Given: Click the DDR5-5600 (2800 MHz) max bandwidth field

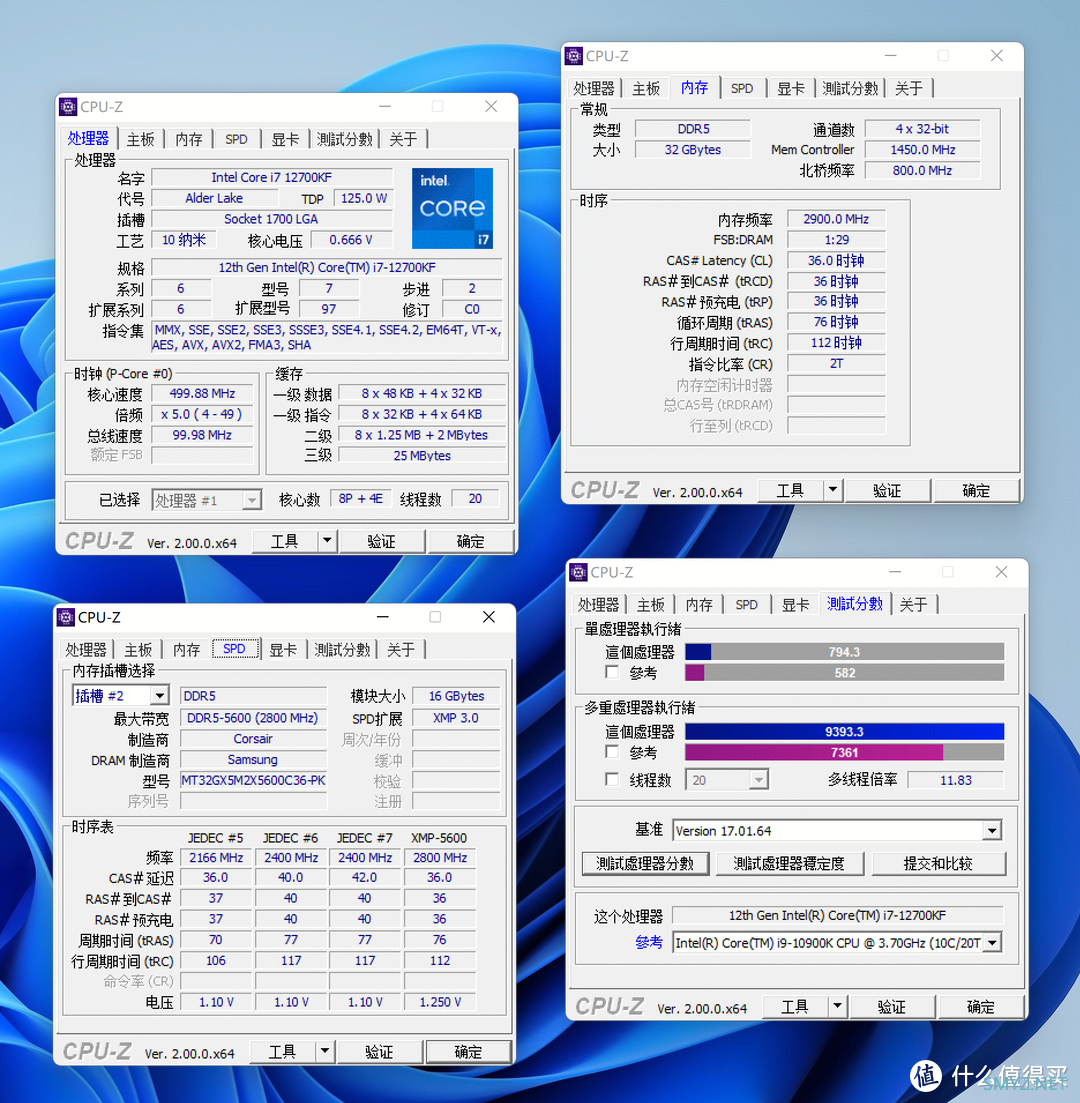Looking at the screenshot, I should click(x=253, y=718).
